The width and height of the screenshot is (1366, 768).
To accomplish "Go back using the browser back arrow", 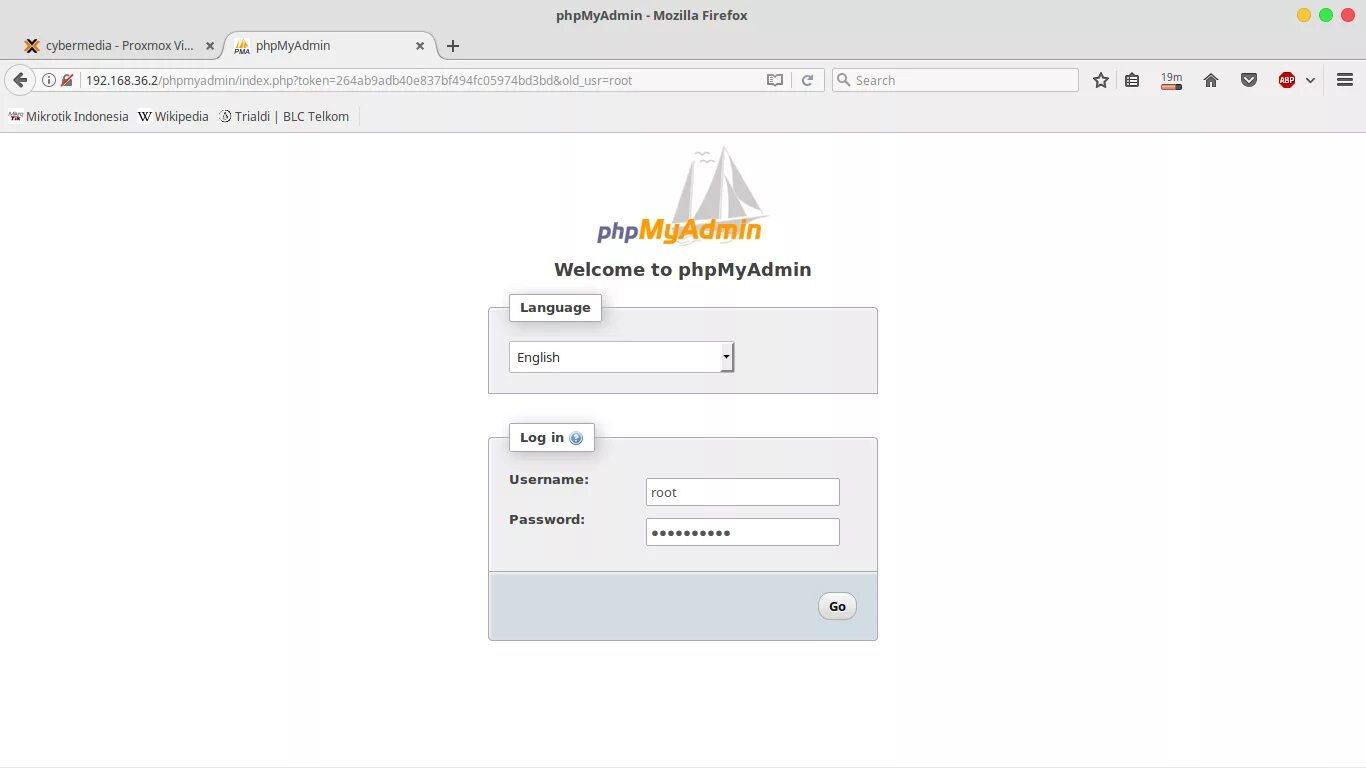I will 20,80.
